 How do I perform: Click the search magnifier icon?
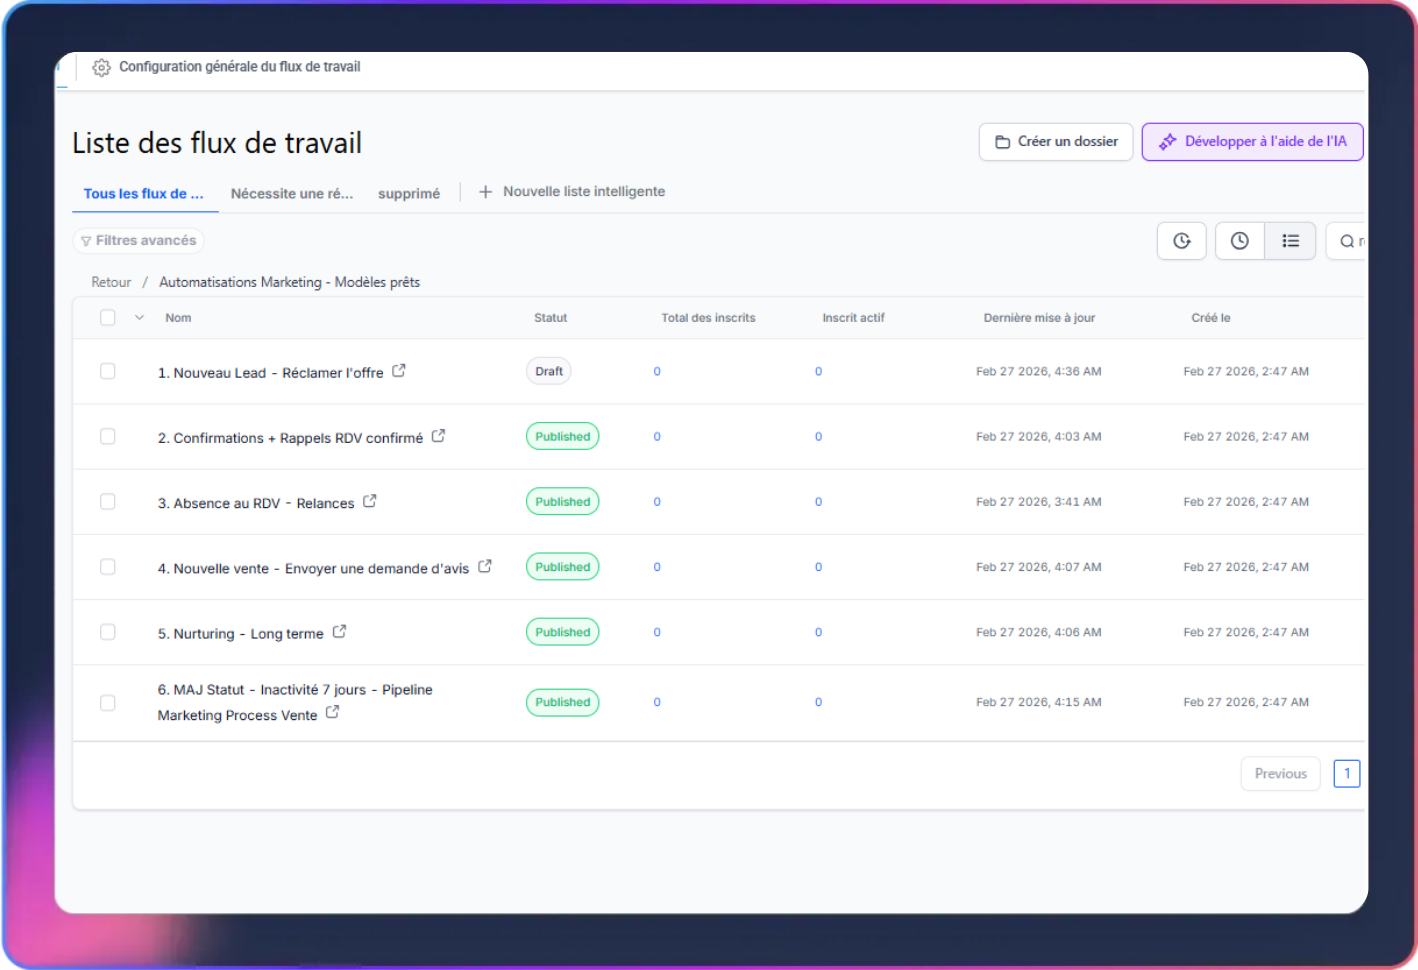coord(1347,241)
